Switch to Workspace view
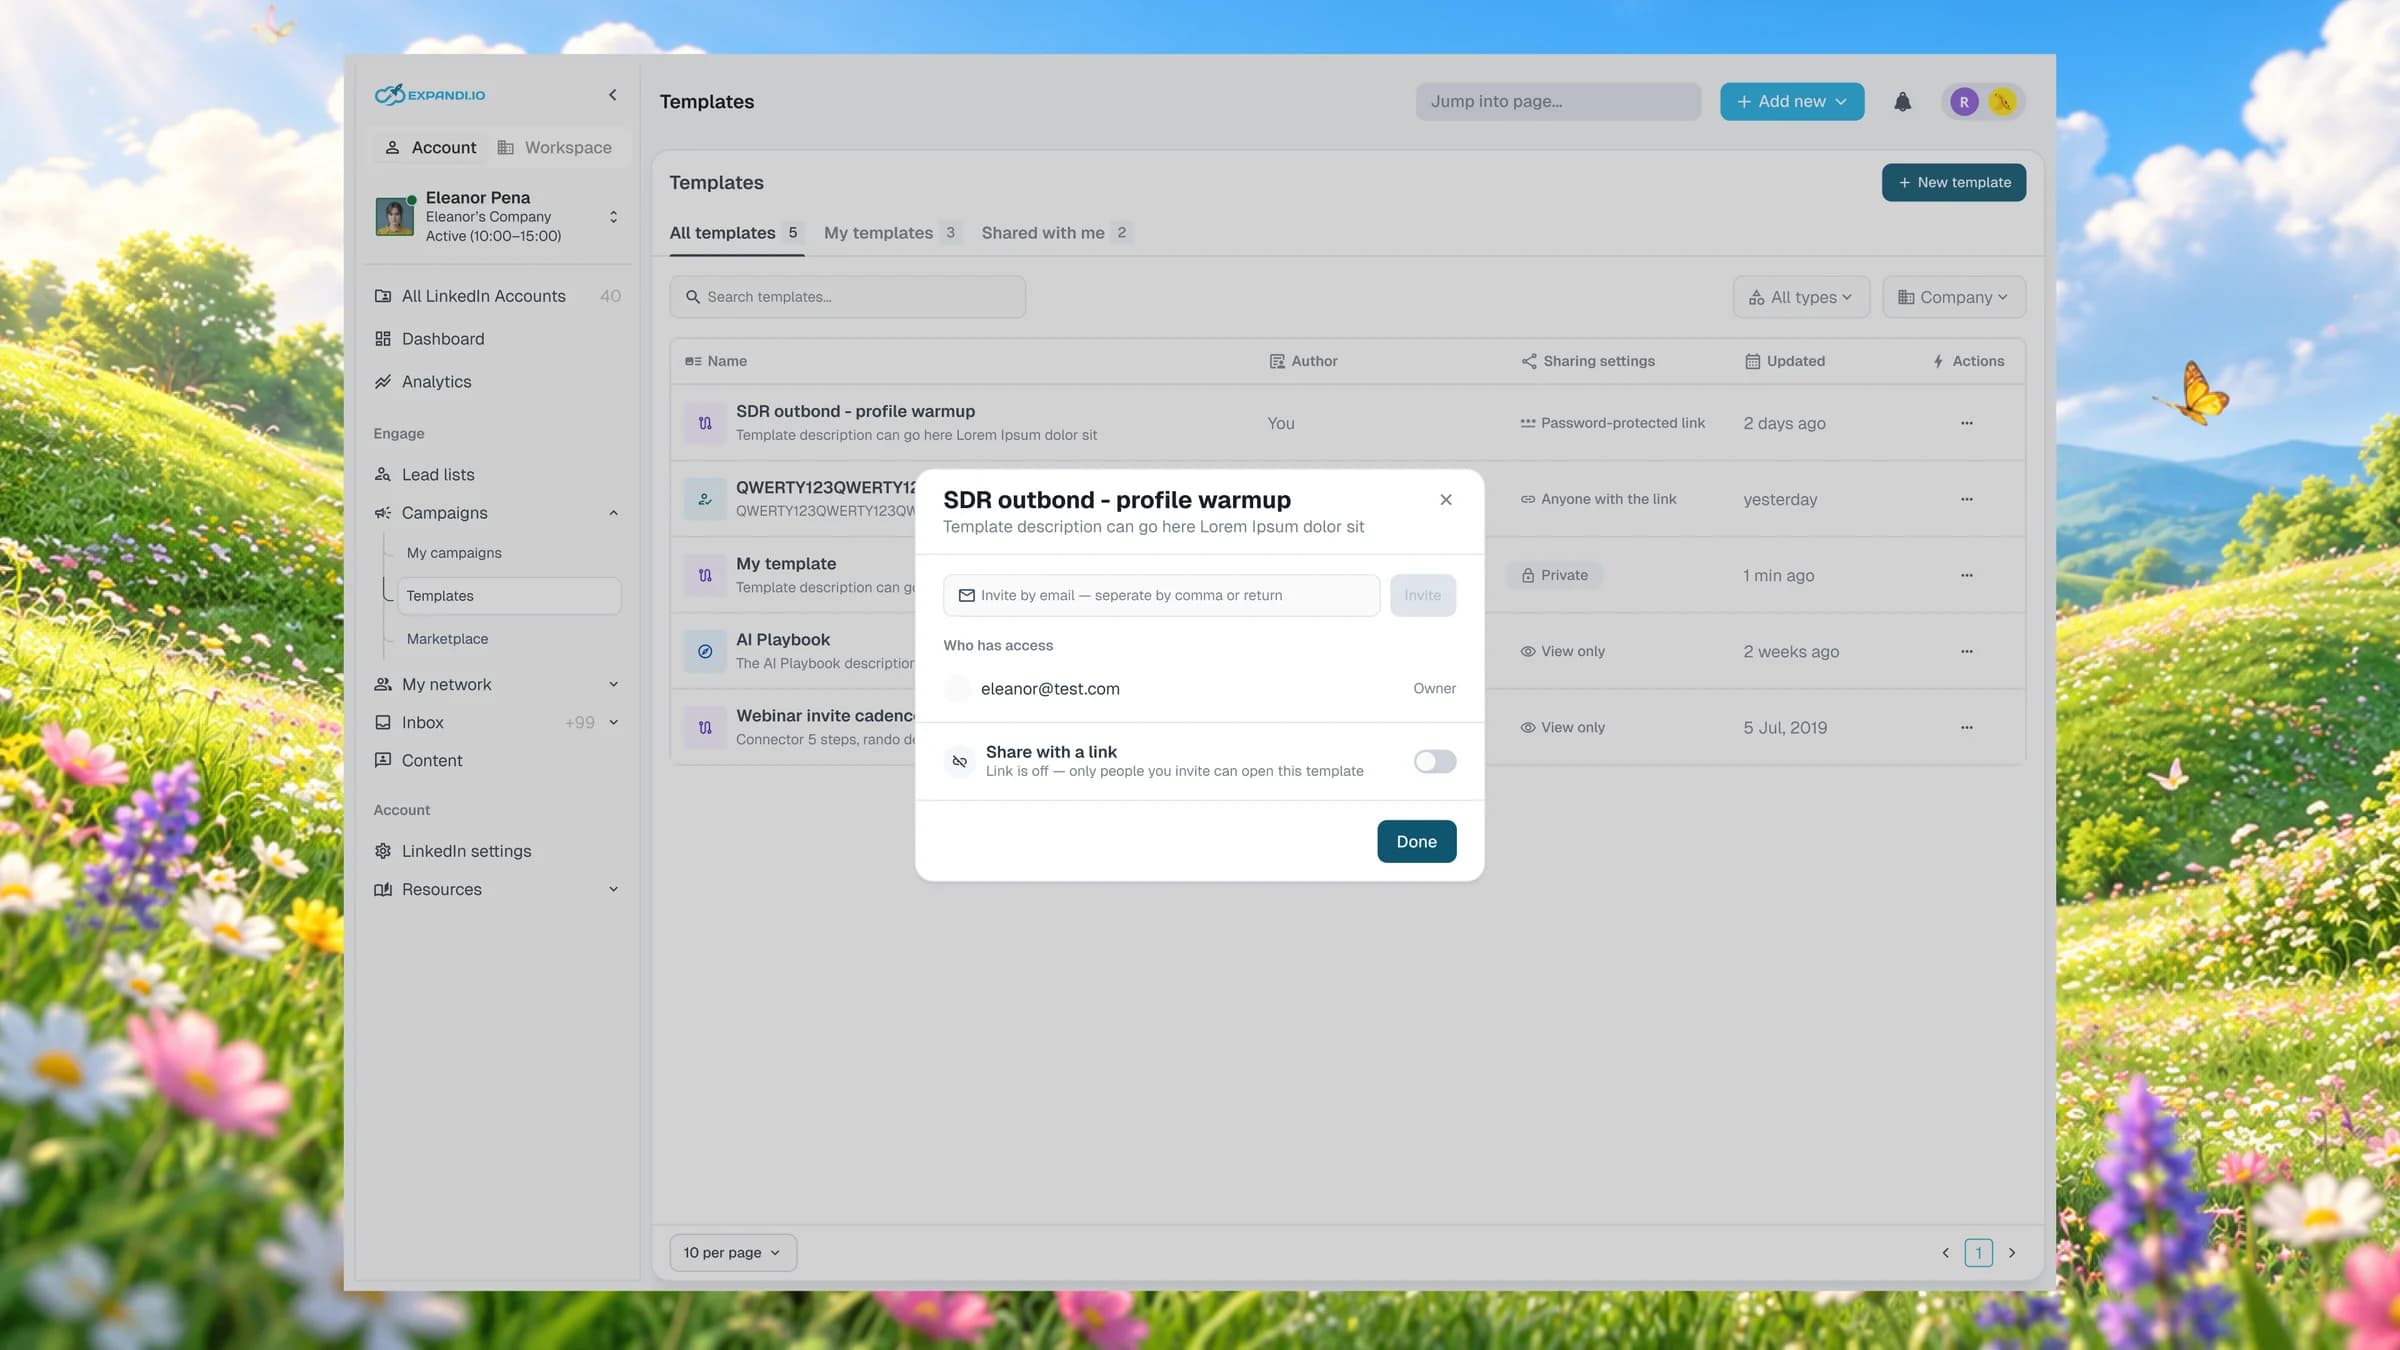 554,148
